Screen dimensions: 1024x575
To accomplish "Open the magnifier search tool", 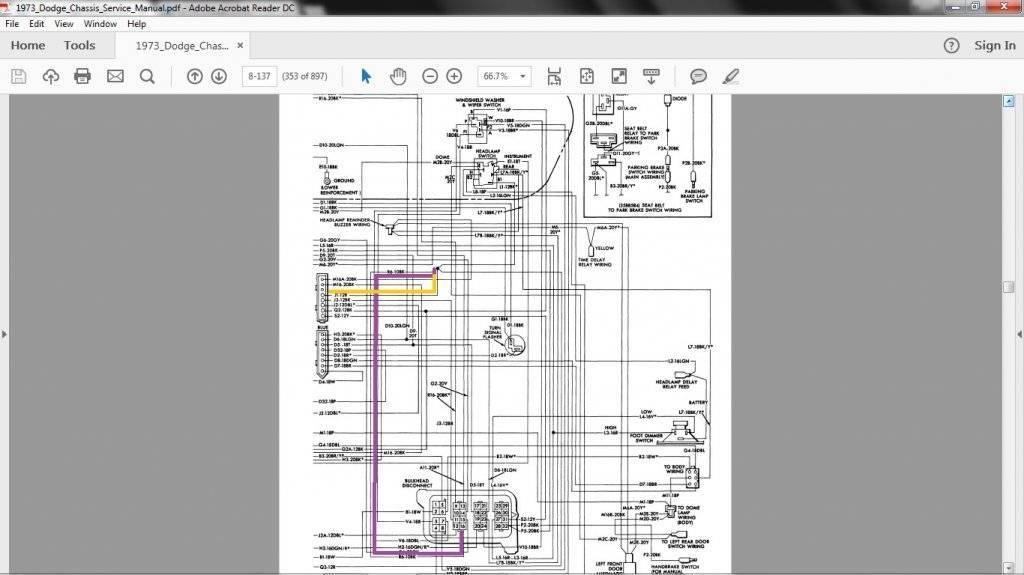I will 147,76.
